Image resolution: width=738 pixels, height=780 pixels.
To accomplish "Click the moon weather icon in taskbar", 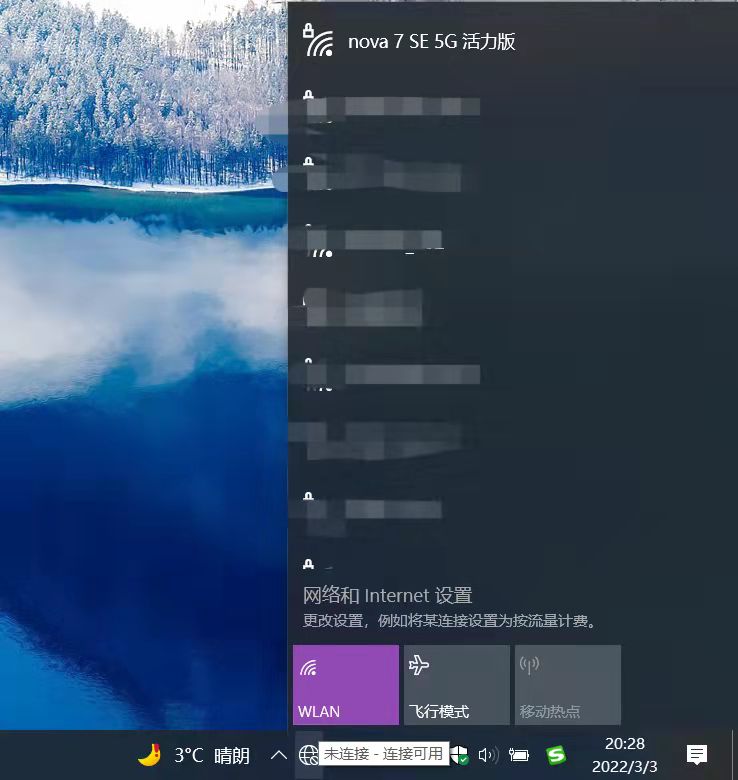I will click(149, 755).
